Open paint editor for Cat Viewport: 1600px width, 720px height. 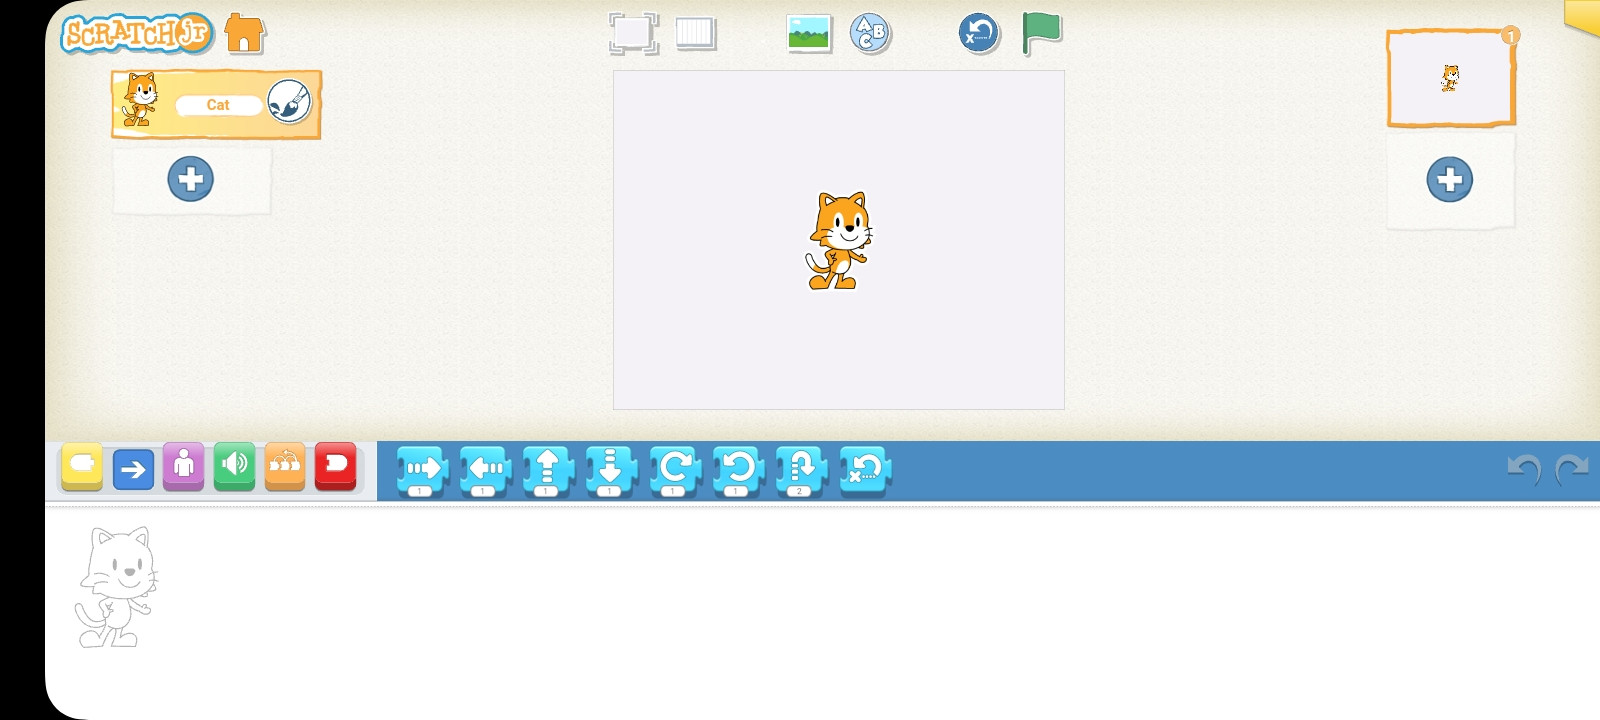[289, 102]
